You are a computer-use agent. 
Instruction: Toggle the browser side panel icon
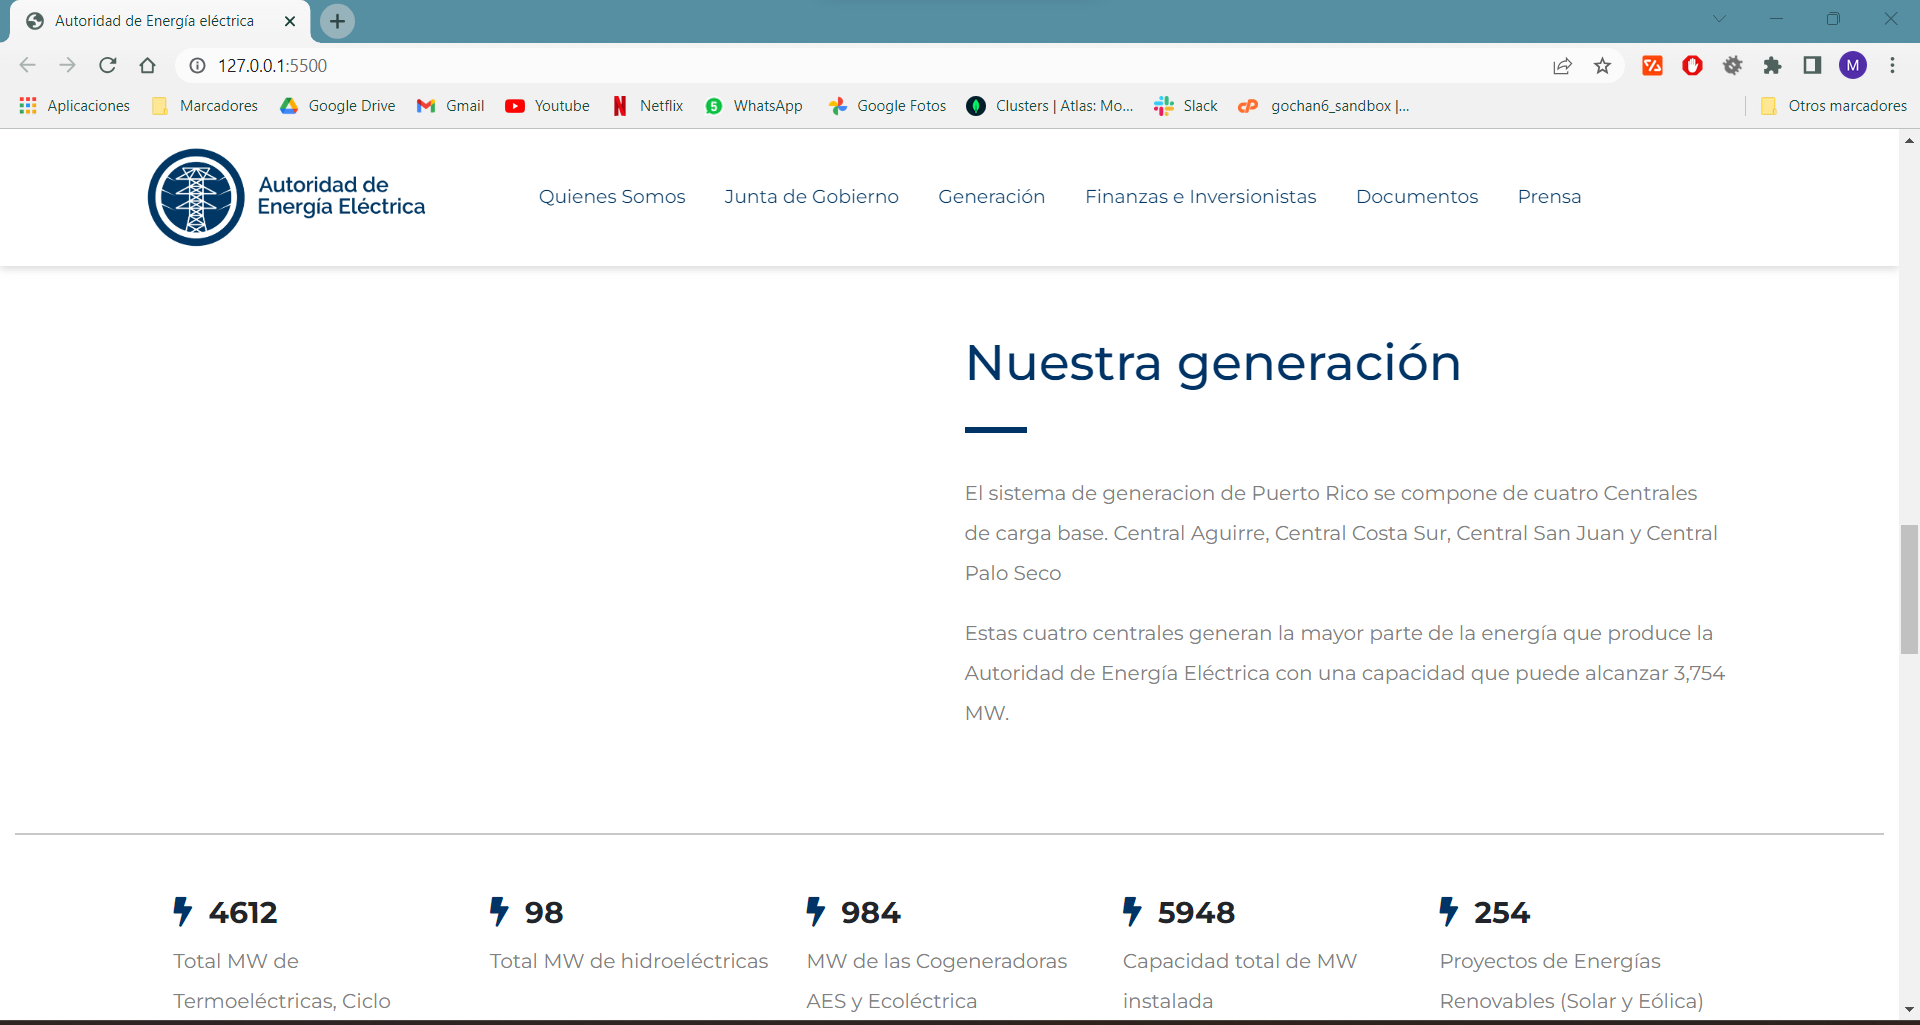(x=1812, y=66)
